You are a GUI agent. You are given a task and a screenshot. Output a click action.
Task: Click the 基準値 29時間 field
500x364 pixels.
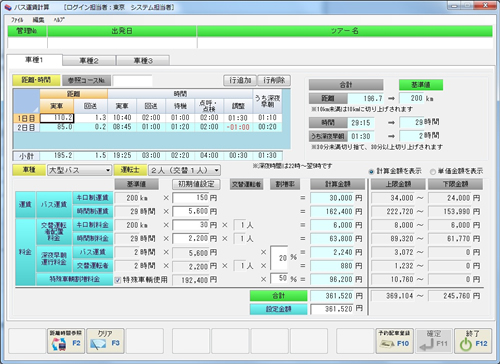[x=412, y=122]
